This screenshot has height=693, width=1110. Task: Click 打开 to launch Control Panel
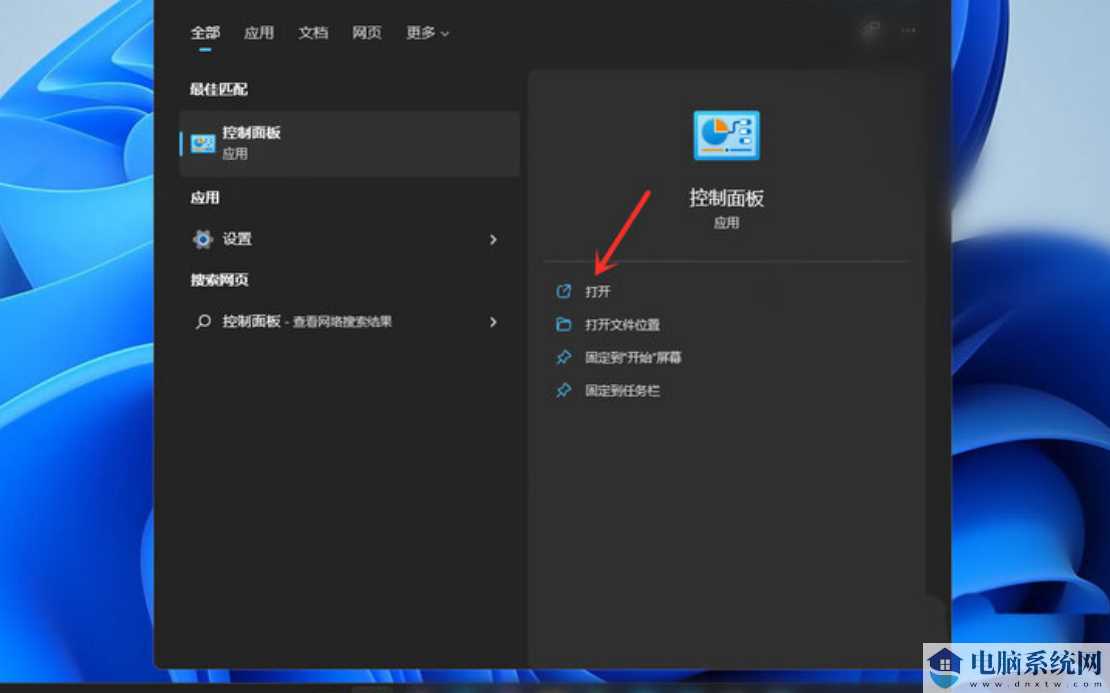(597, 291)
